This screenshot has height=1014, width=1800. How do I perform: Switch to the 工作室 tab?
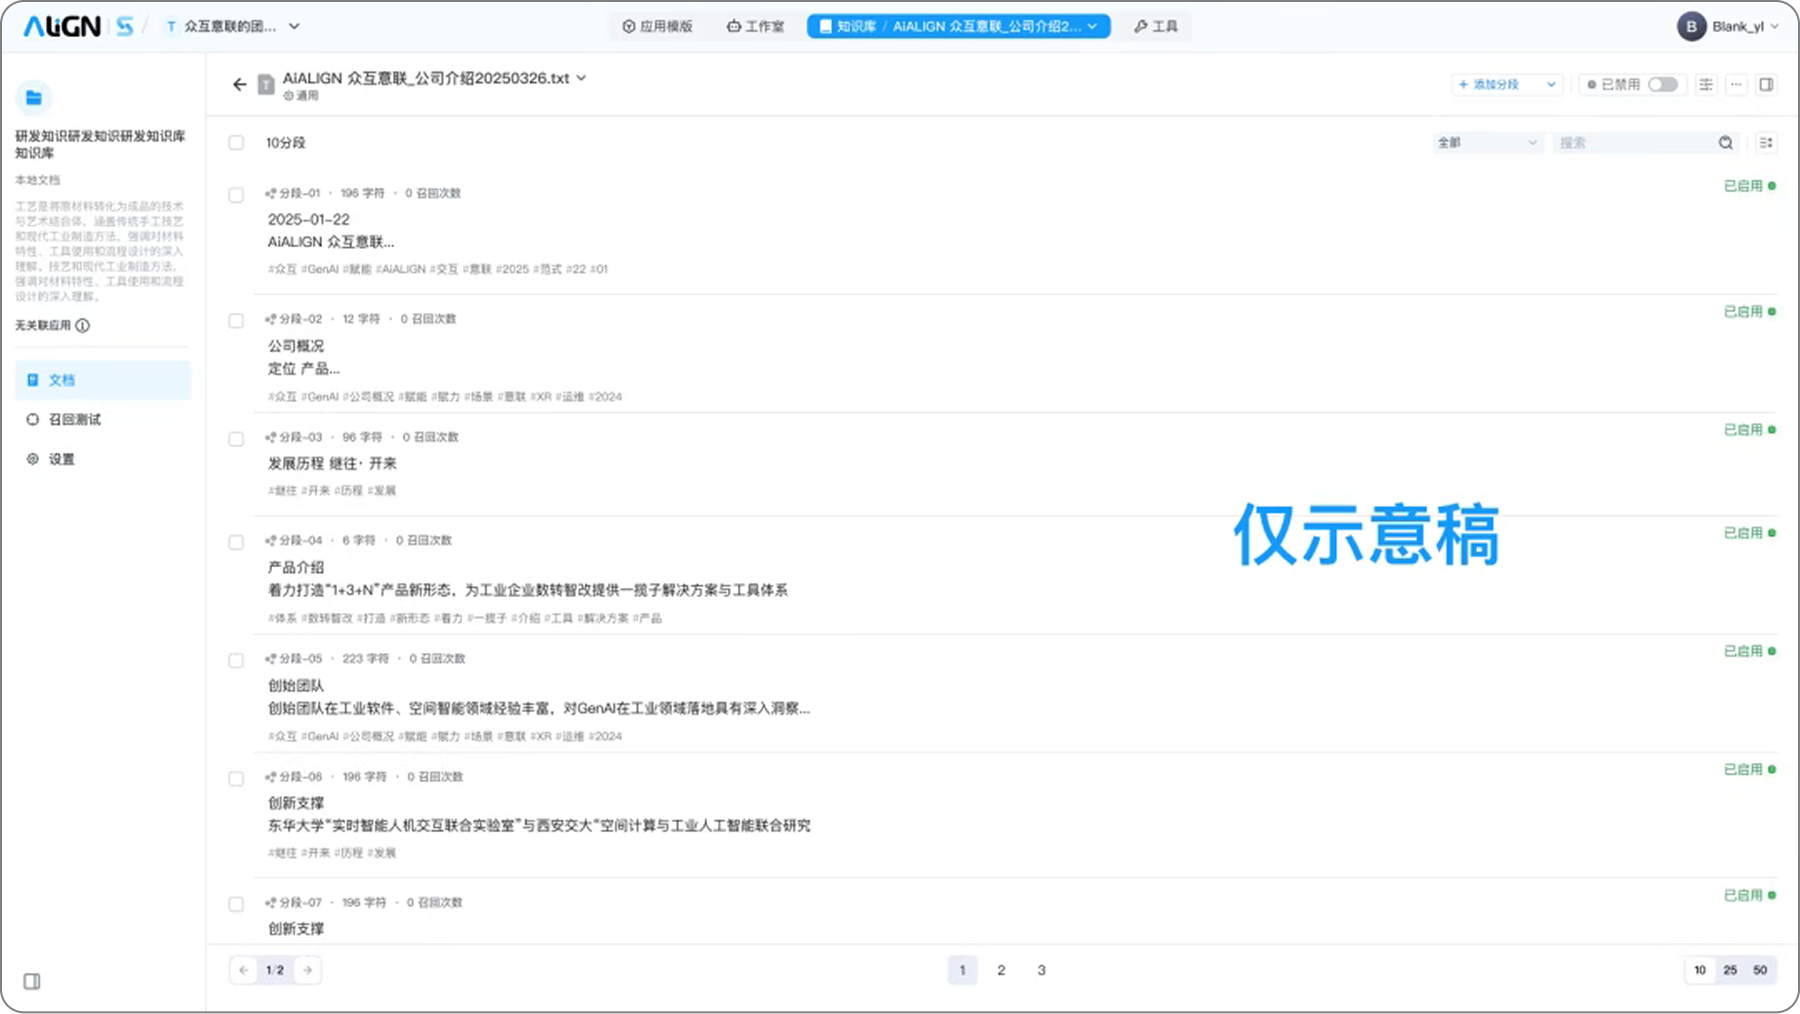[755, 27]
